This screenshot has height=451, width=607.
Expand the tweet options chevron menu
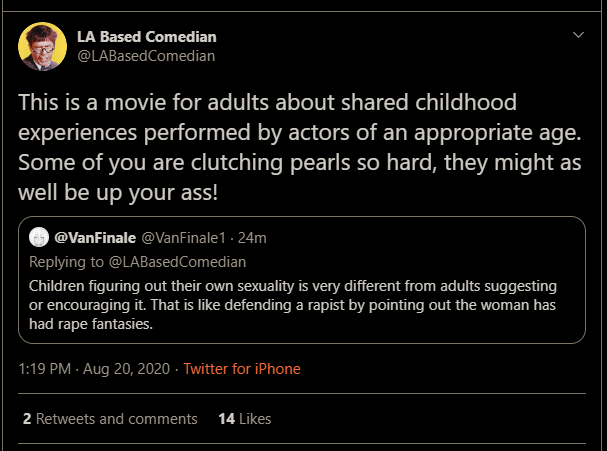tap(578, 35)
